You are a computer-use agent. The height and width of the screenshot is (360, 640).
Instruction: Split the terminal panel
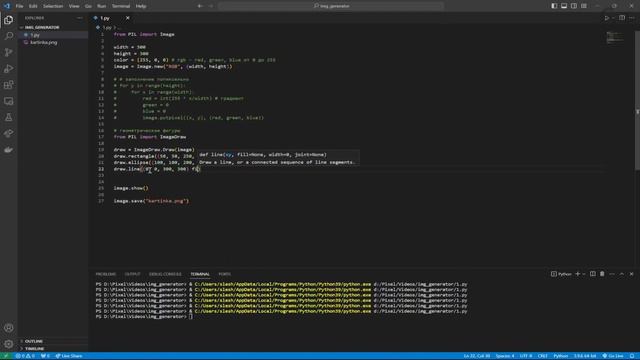[x=593, y=274]
